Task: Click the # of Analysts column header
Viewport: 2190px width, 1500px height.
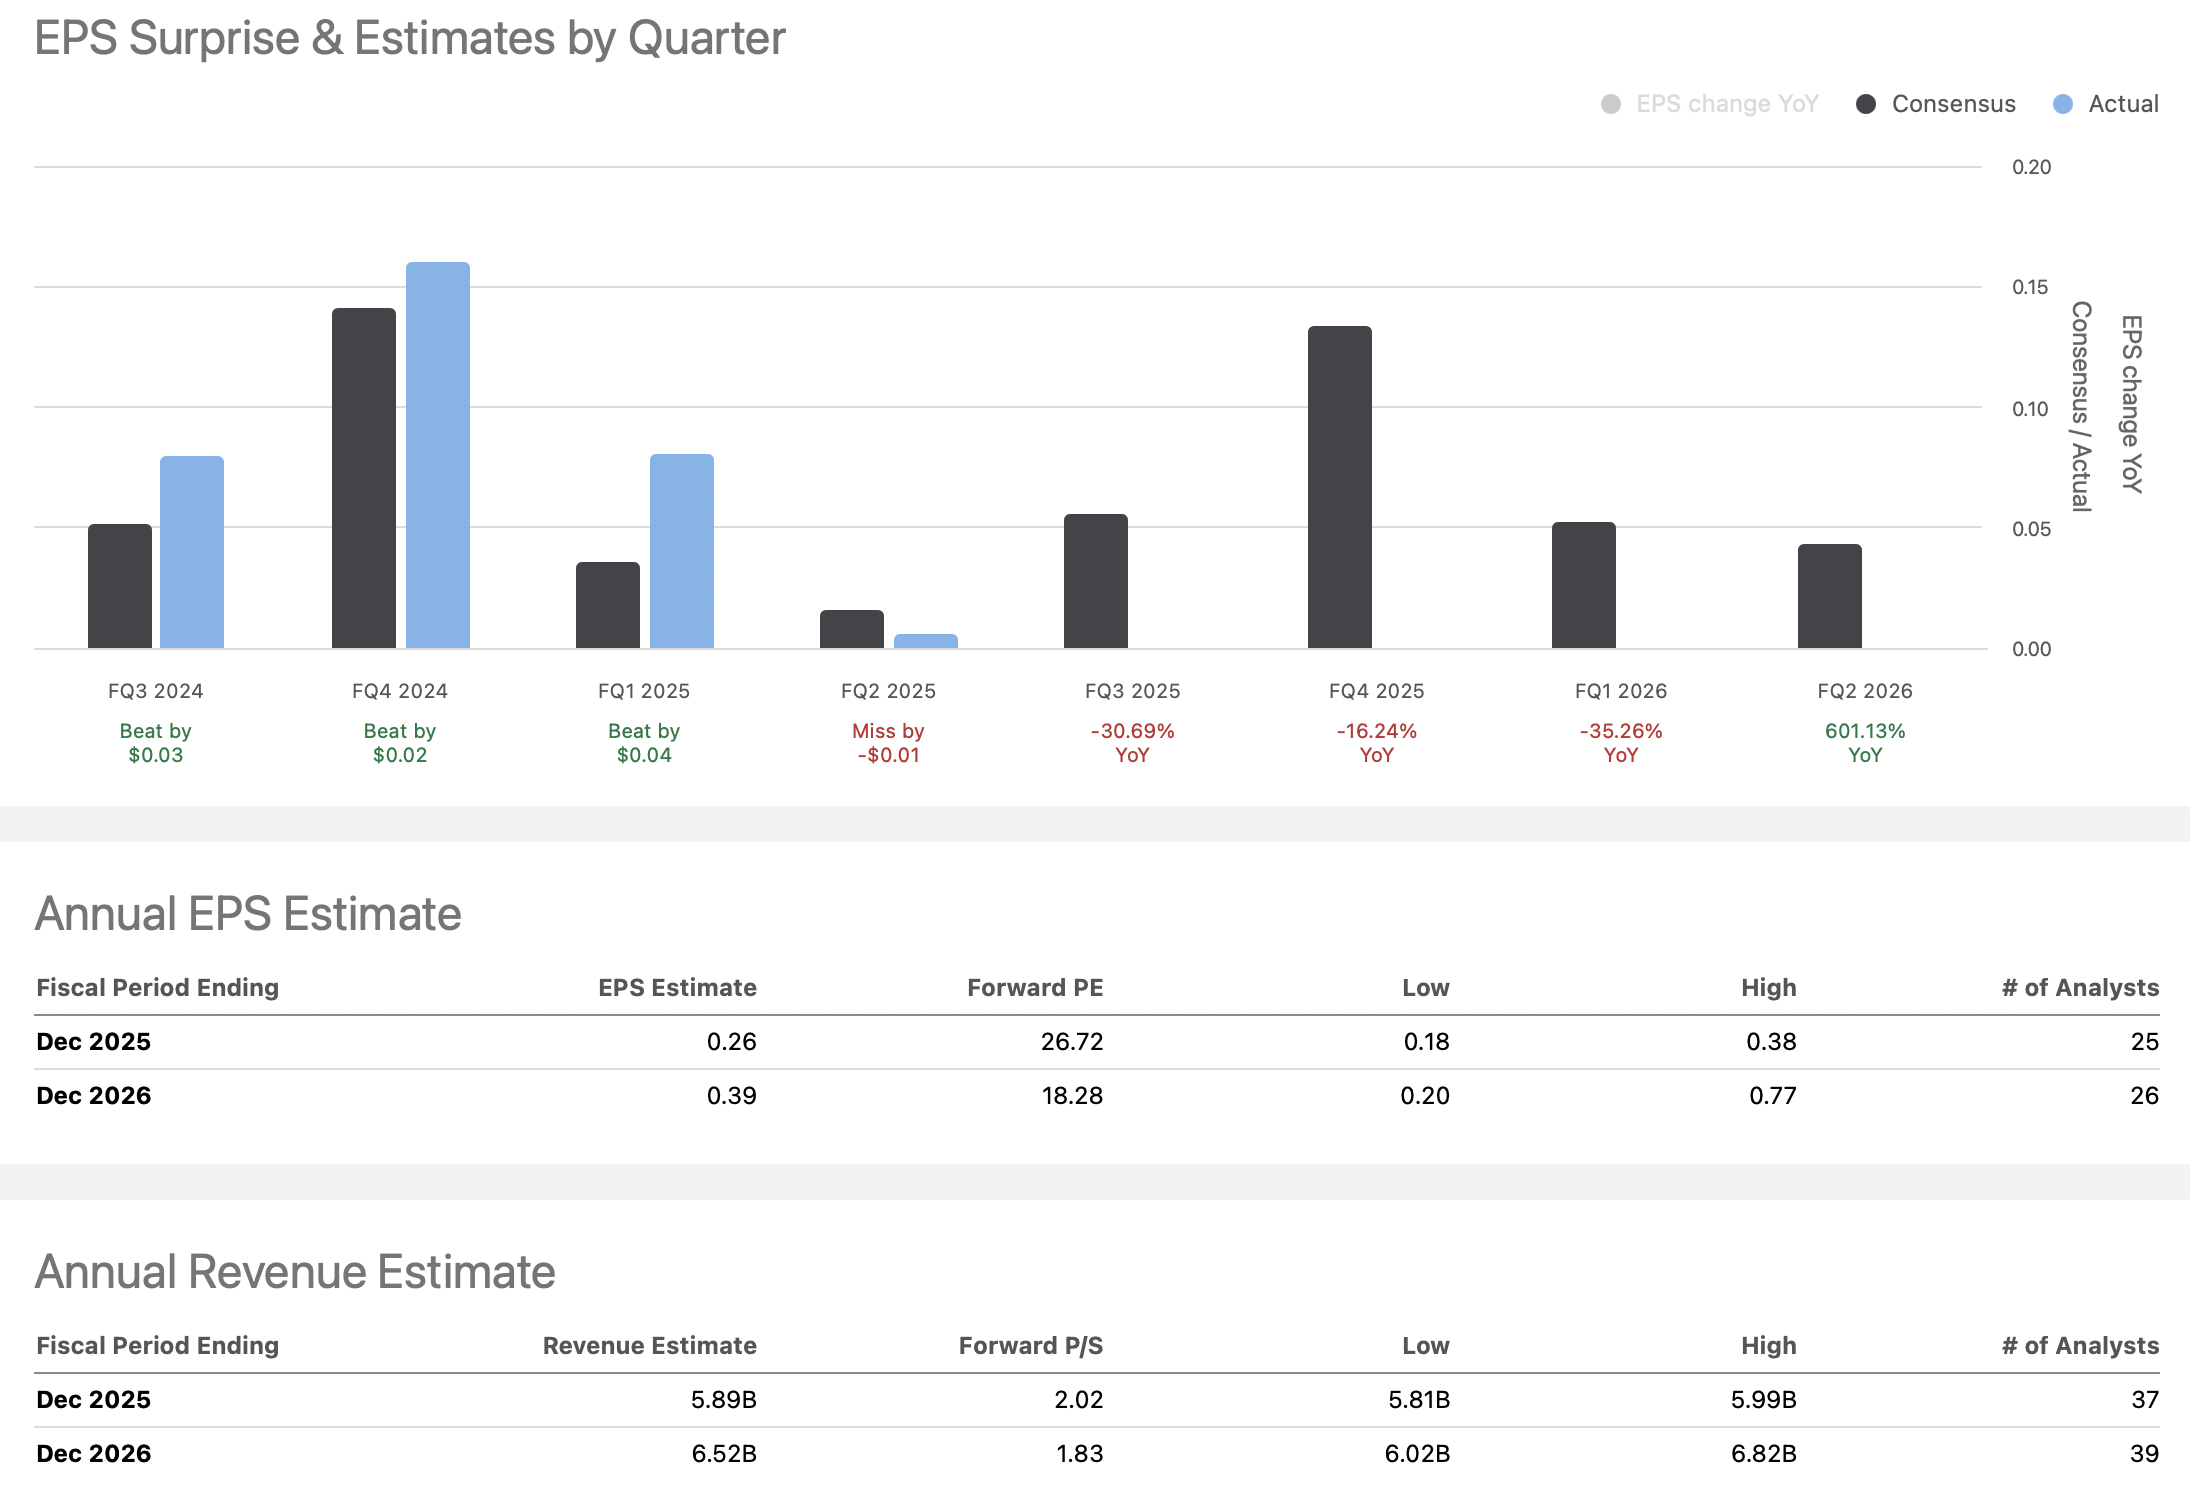Action: tap(2076, 987)
